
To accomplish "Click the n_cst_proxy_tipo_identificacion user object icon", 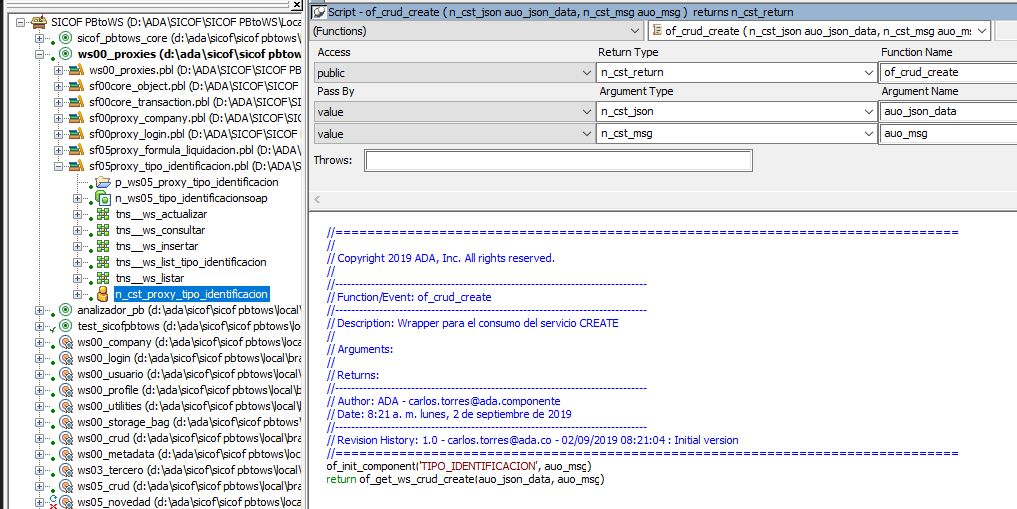I will pos(103,294).
